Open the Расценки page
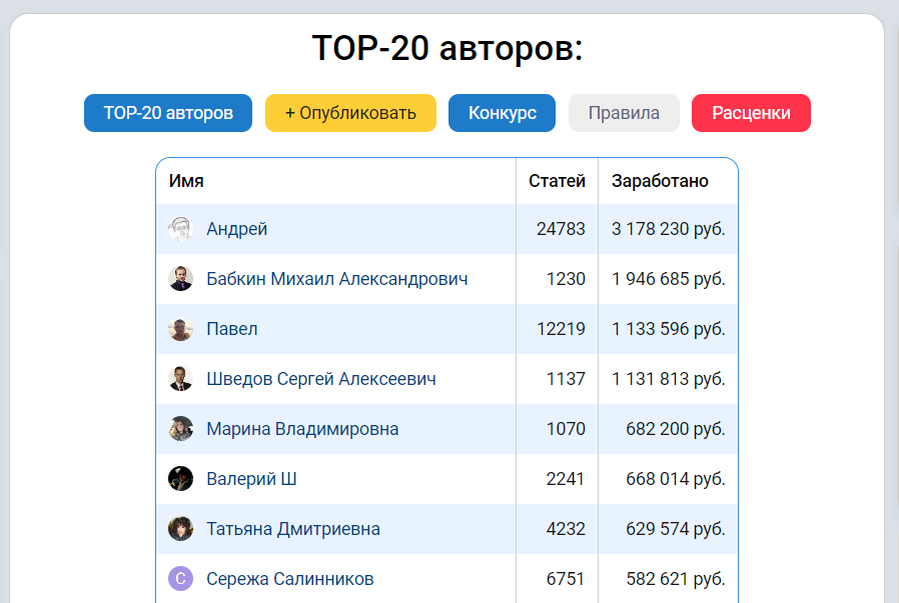 point(750,113)
